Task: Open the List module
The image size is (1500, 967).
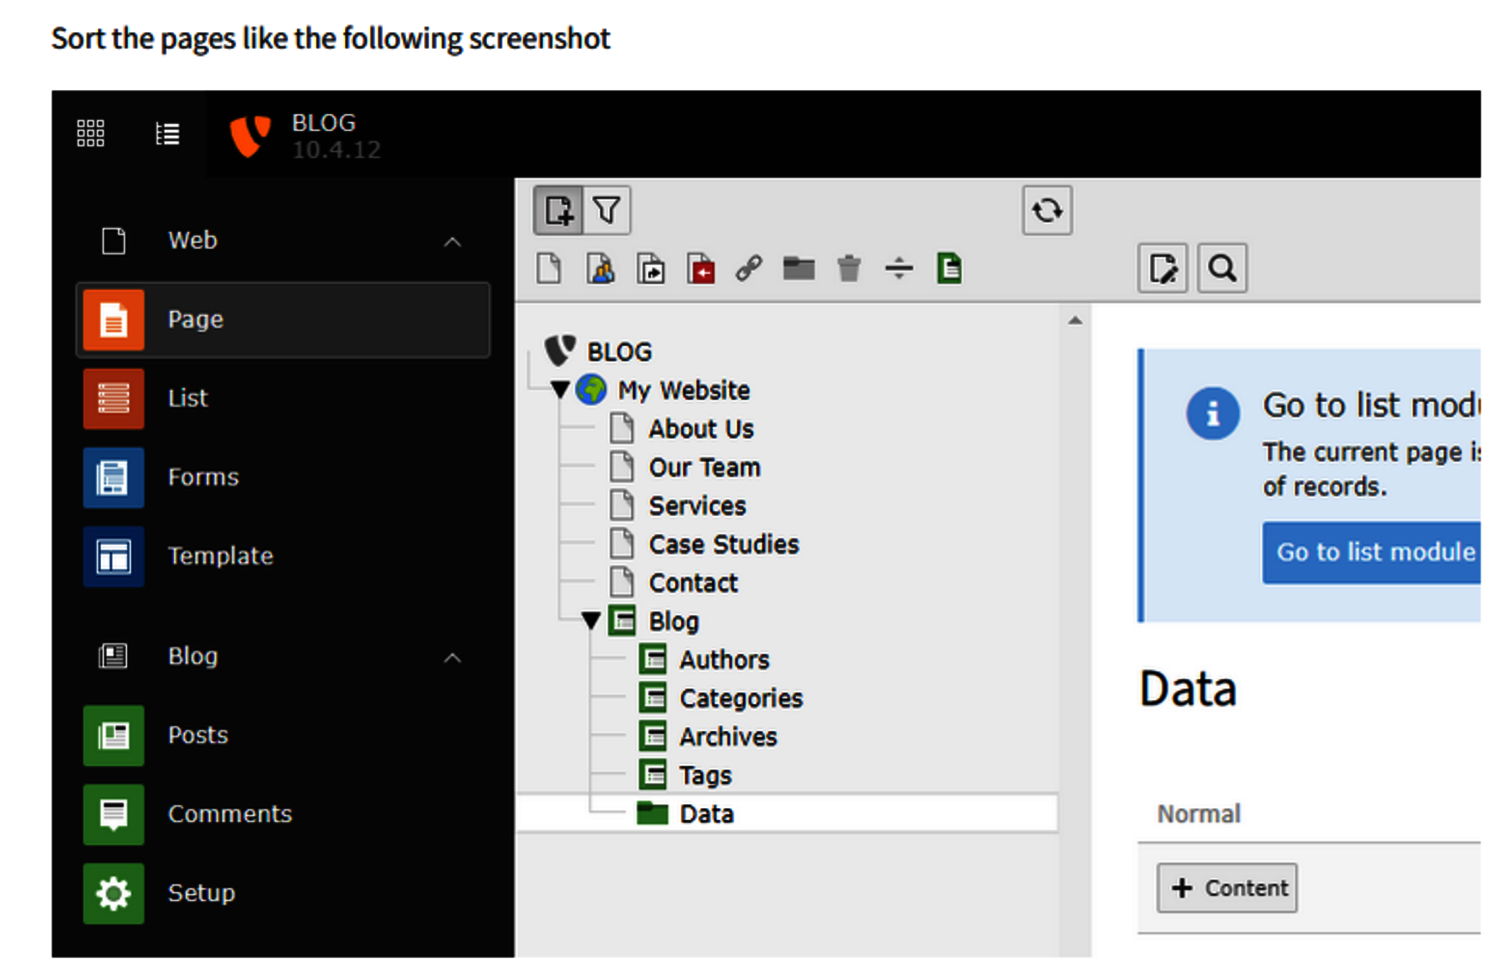Action: 187,398
